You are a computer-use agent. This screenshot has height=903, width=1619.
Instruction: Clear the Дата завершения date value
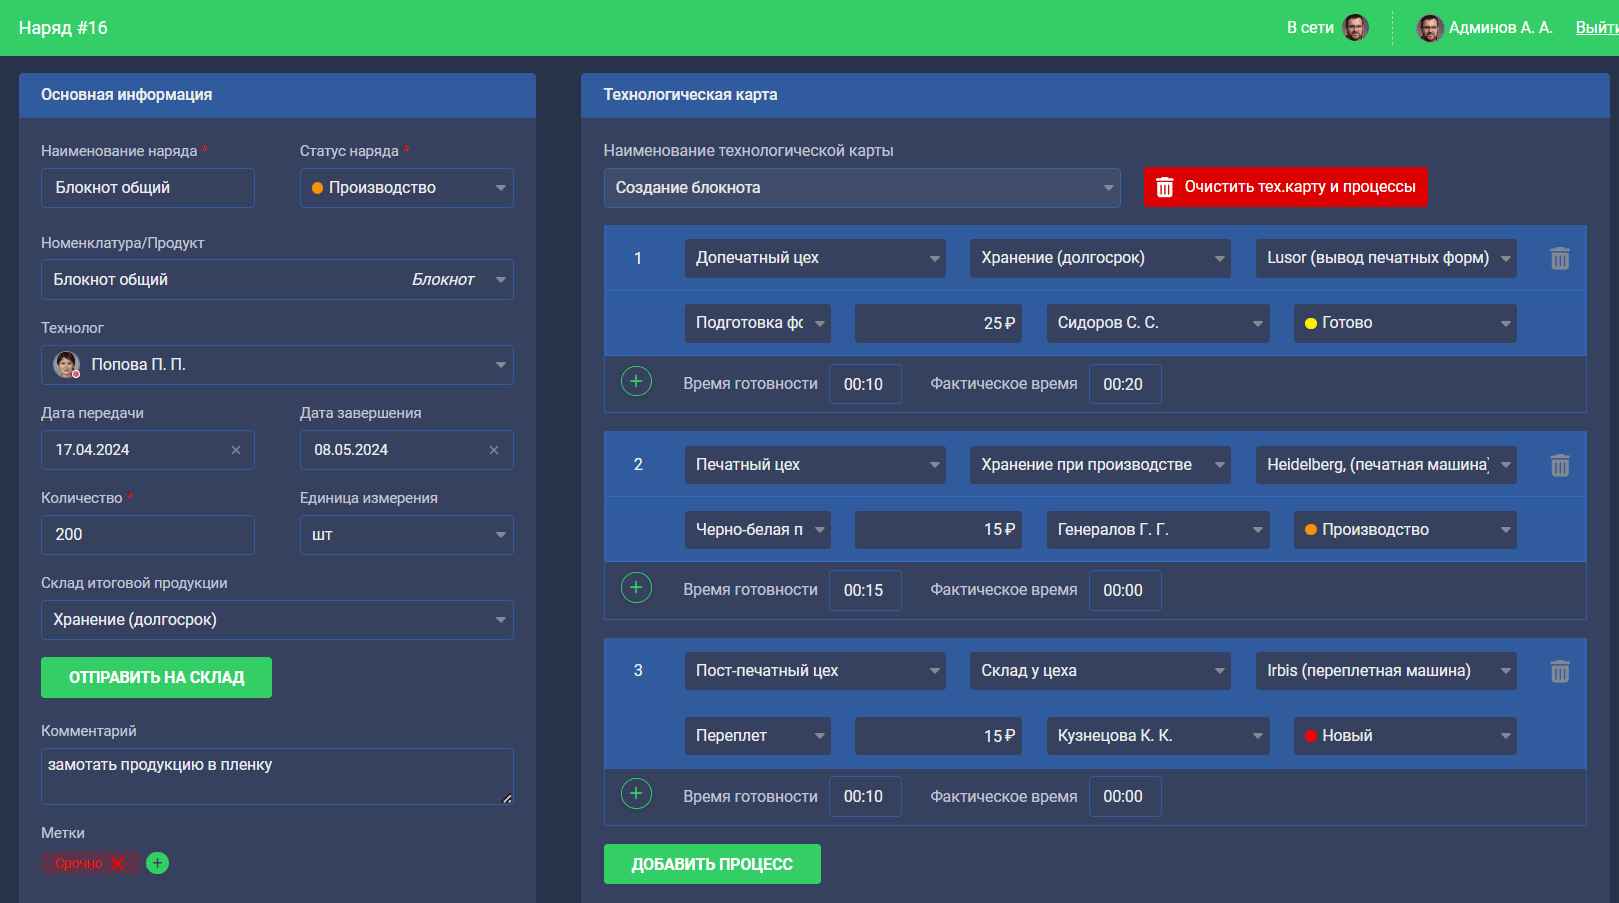(494, 450)
